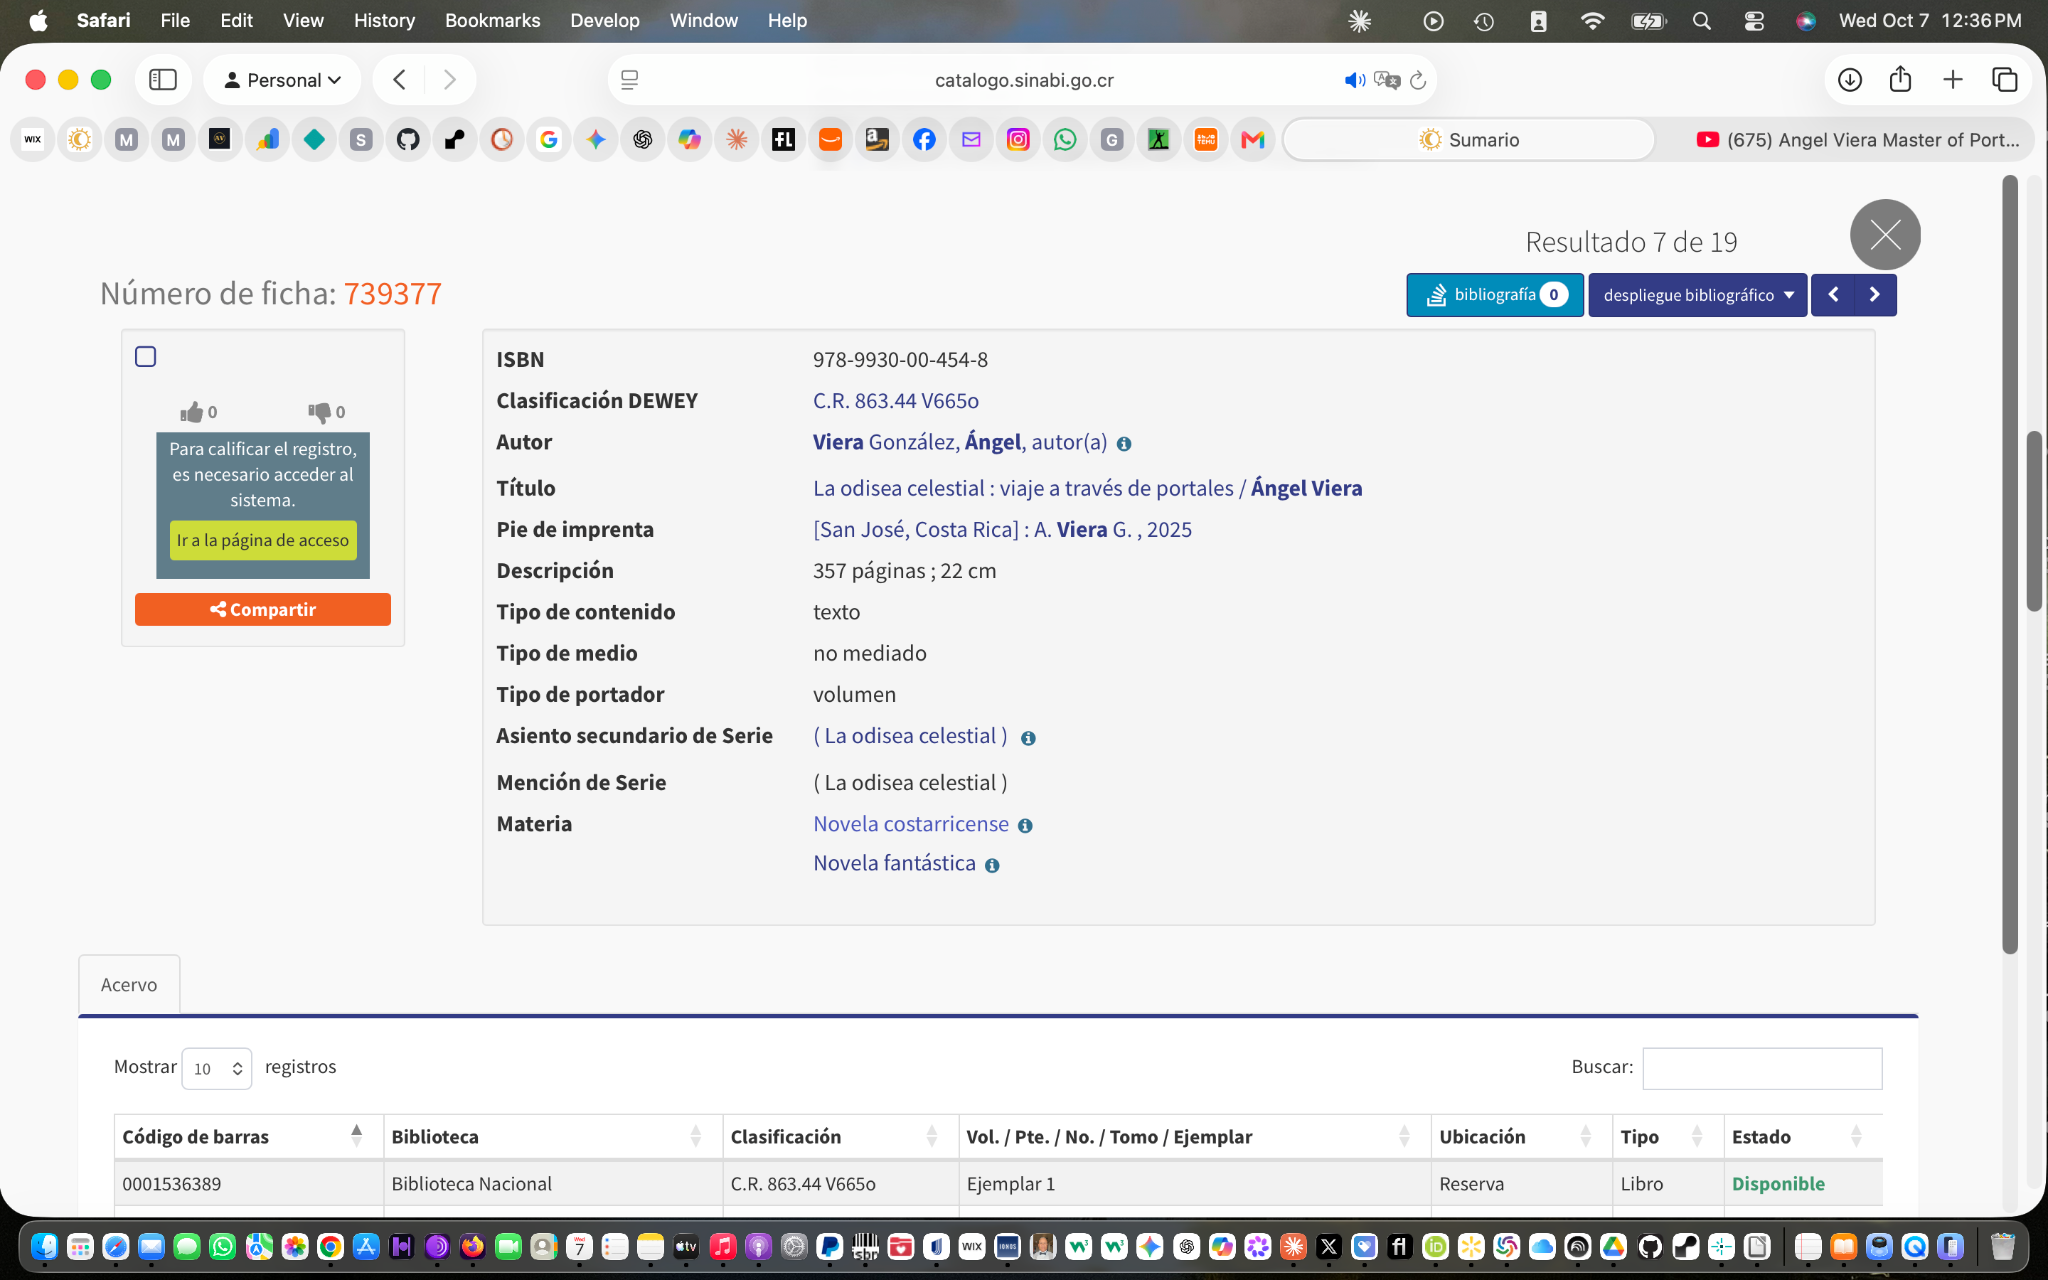
Task: Click the thumbs down rating icon
Action: [319, 412]
